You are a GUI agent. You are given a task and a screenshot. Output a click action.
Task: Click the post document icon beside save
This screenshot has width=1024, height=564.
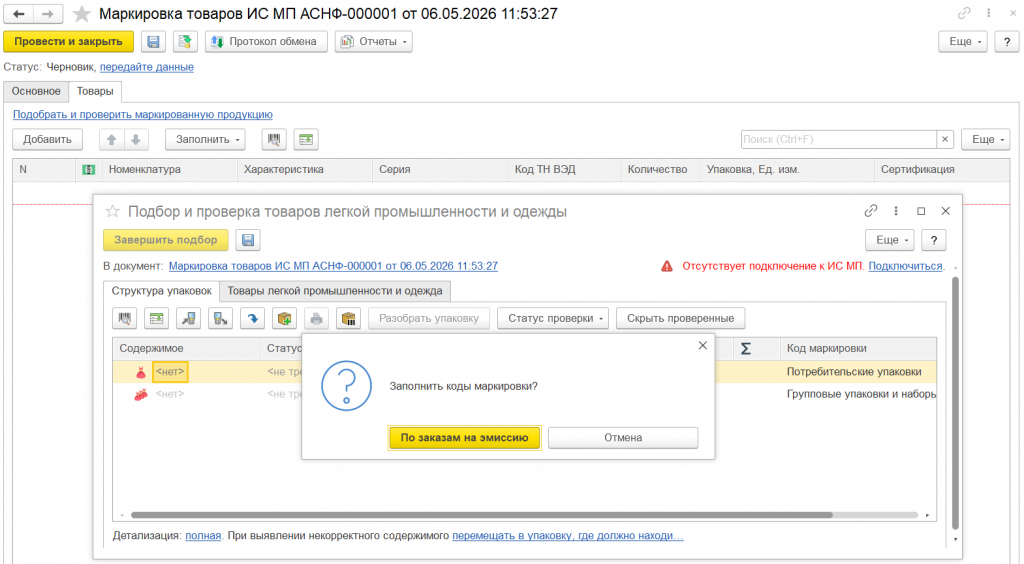[185, 42]
